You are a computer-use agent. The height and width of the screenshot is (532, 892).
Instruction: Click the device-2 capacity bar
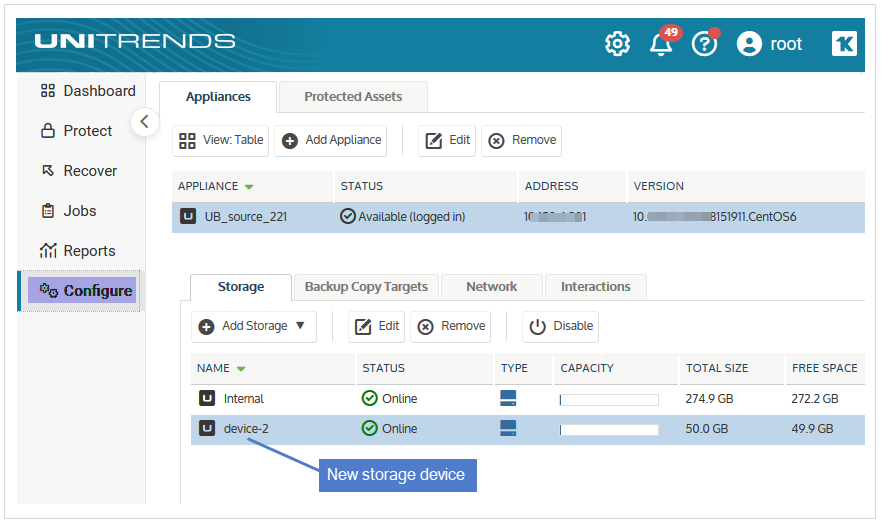coord(609,430)
